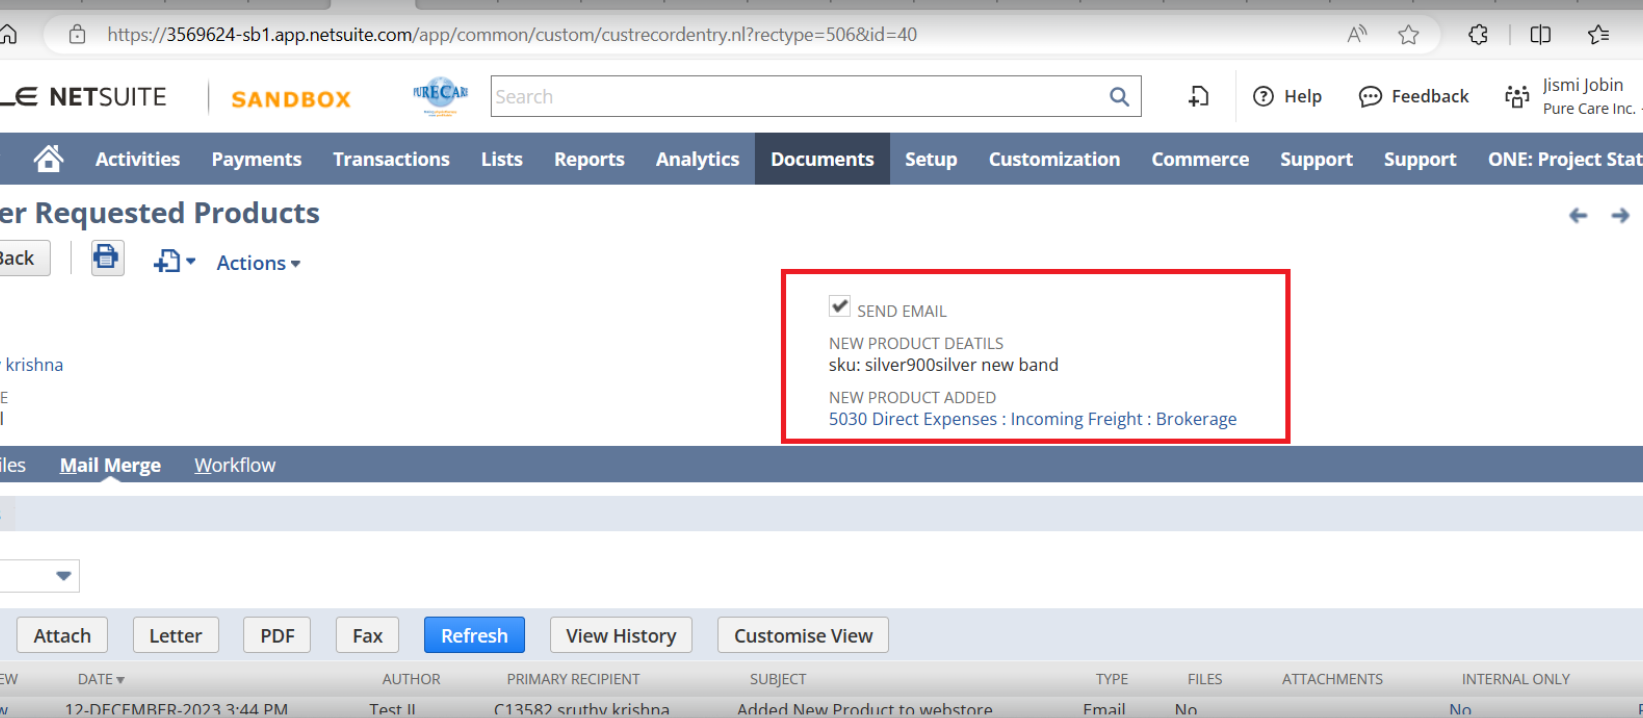The image size is (1643, 718).
Task: Open the 5030 Direct Expenses Brokerage link
Action: [1032, 419]
